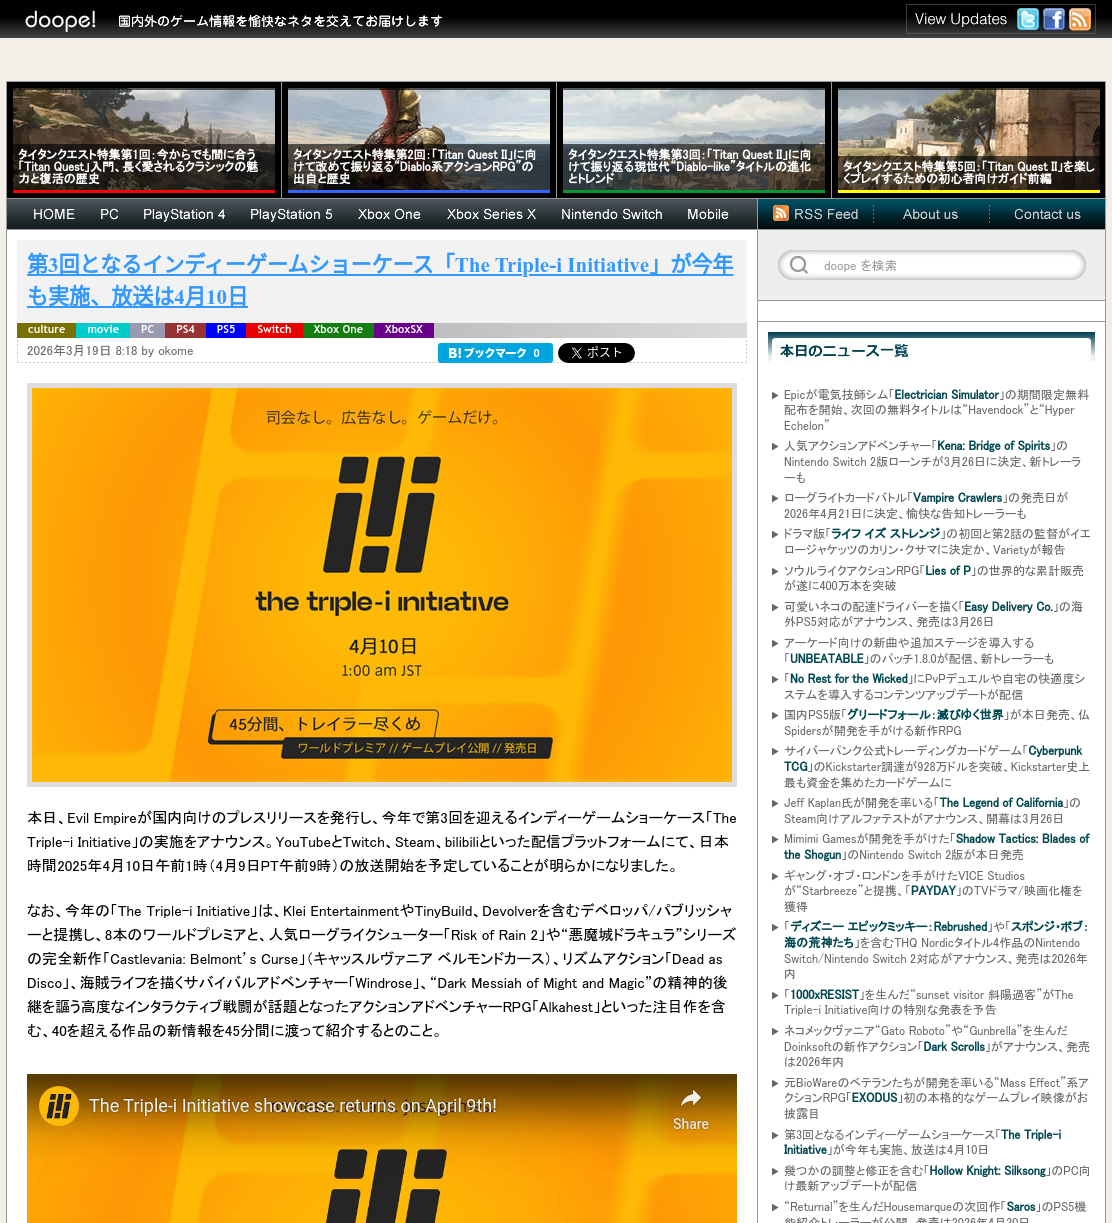Image resolution: width=1112 pixels, height=1223 pixels.
Task: Open Titan Quest feature part 5 thumbnail
Action: click(x=969, y=140)
